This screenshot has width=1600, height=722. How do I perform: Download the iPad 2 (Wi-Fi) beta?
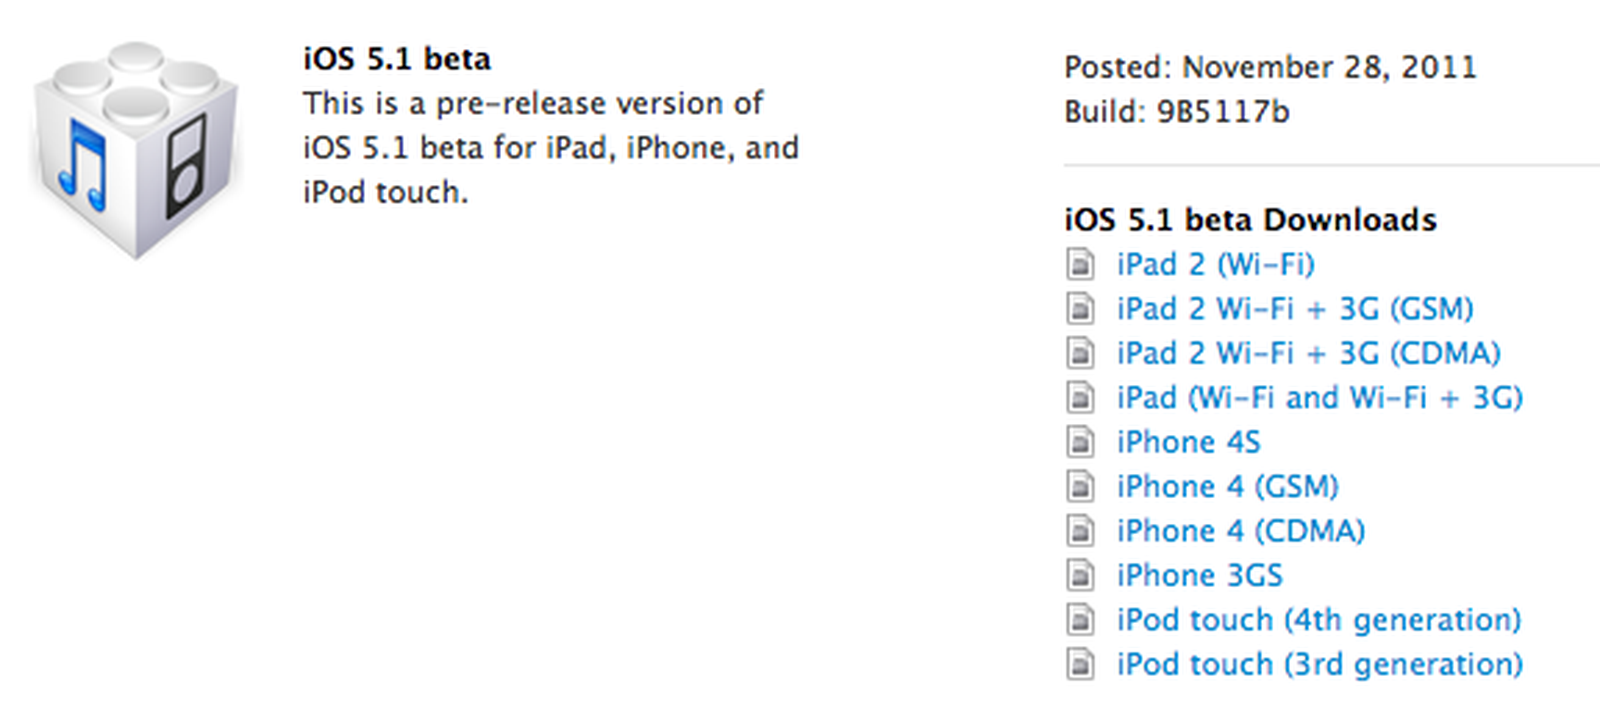pyautogui.click(x=1215, y=264)
